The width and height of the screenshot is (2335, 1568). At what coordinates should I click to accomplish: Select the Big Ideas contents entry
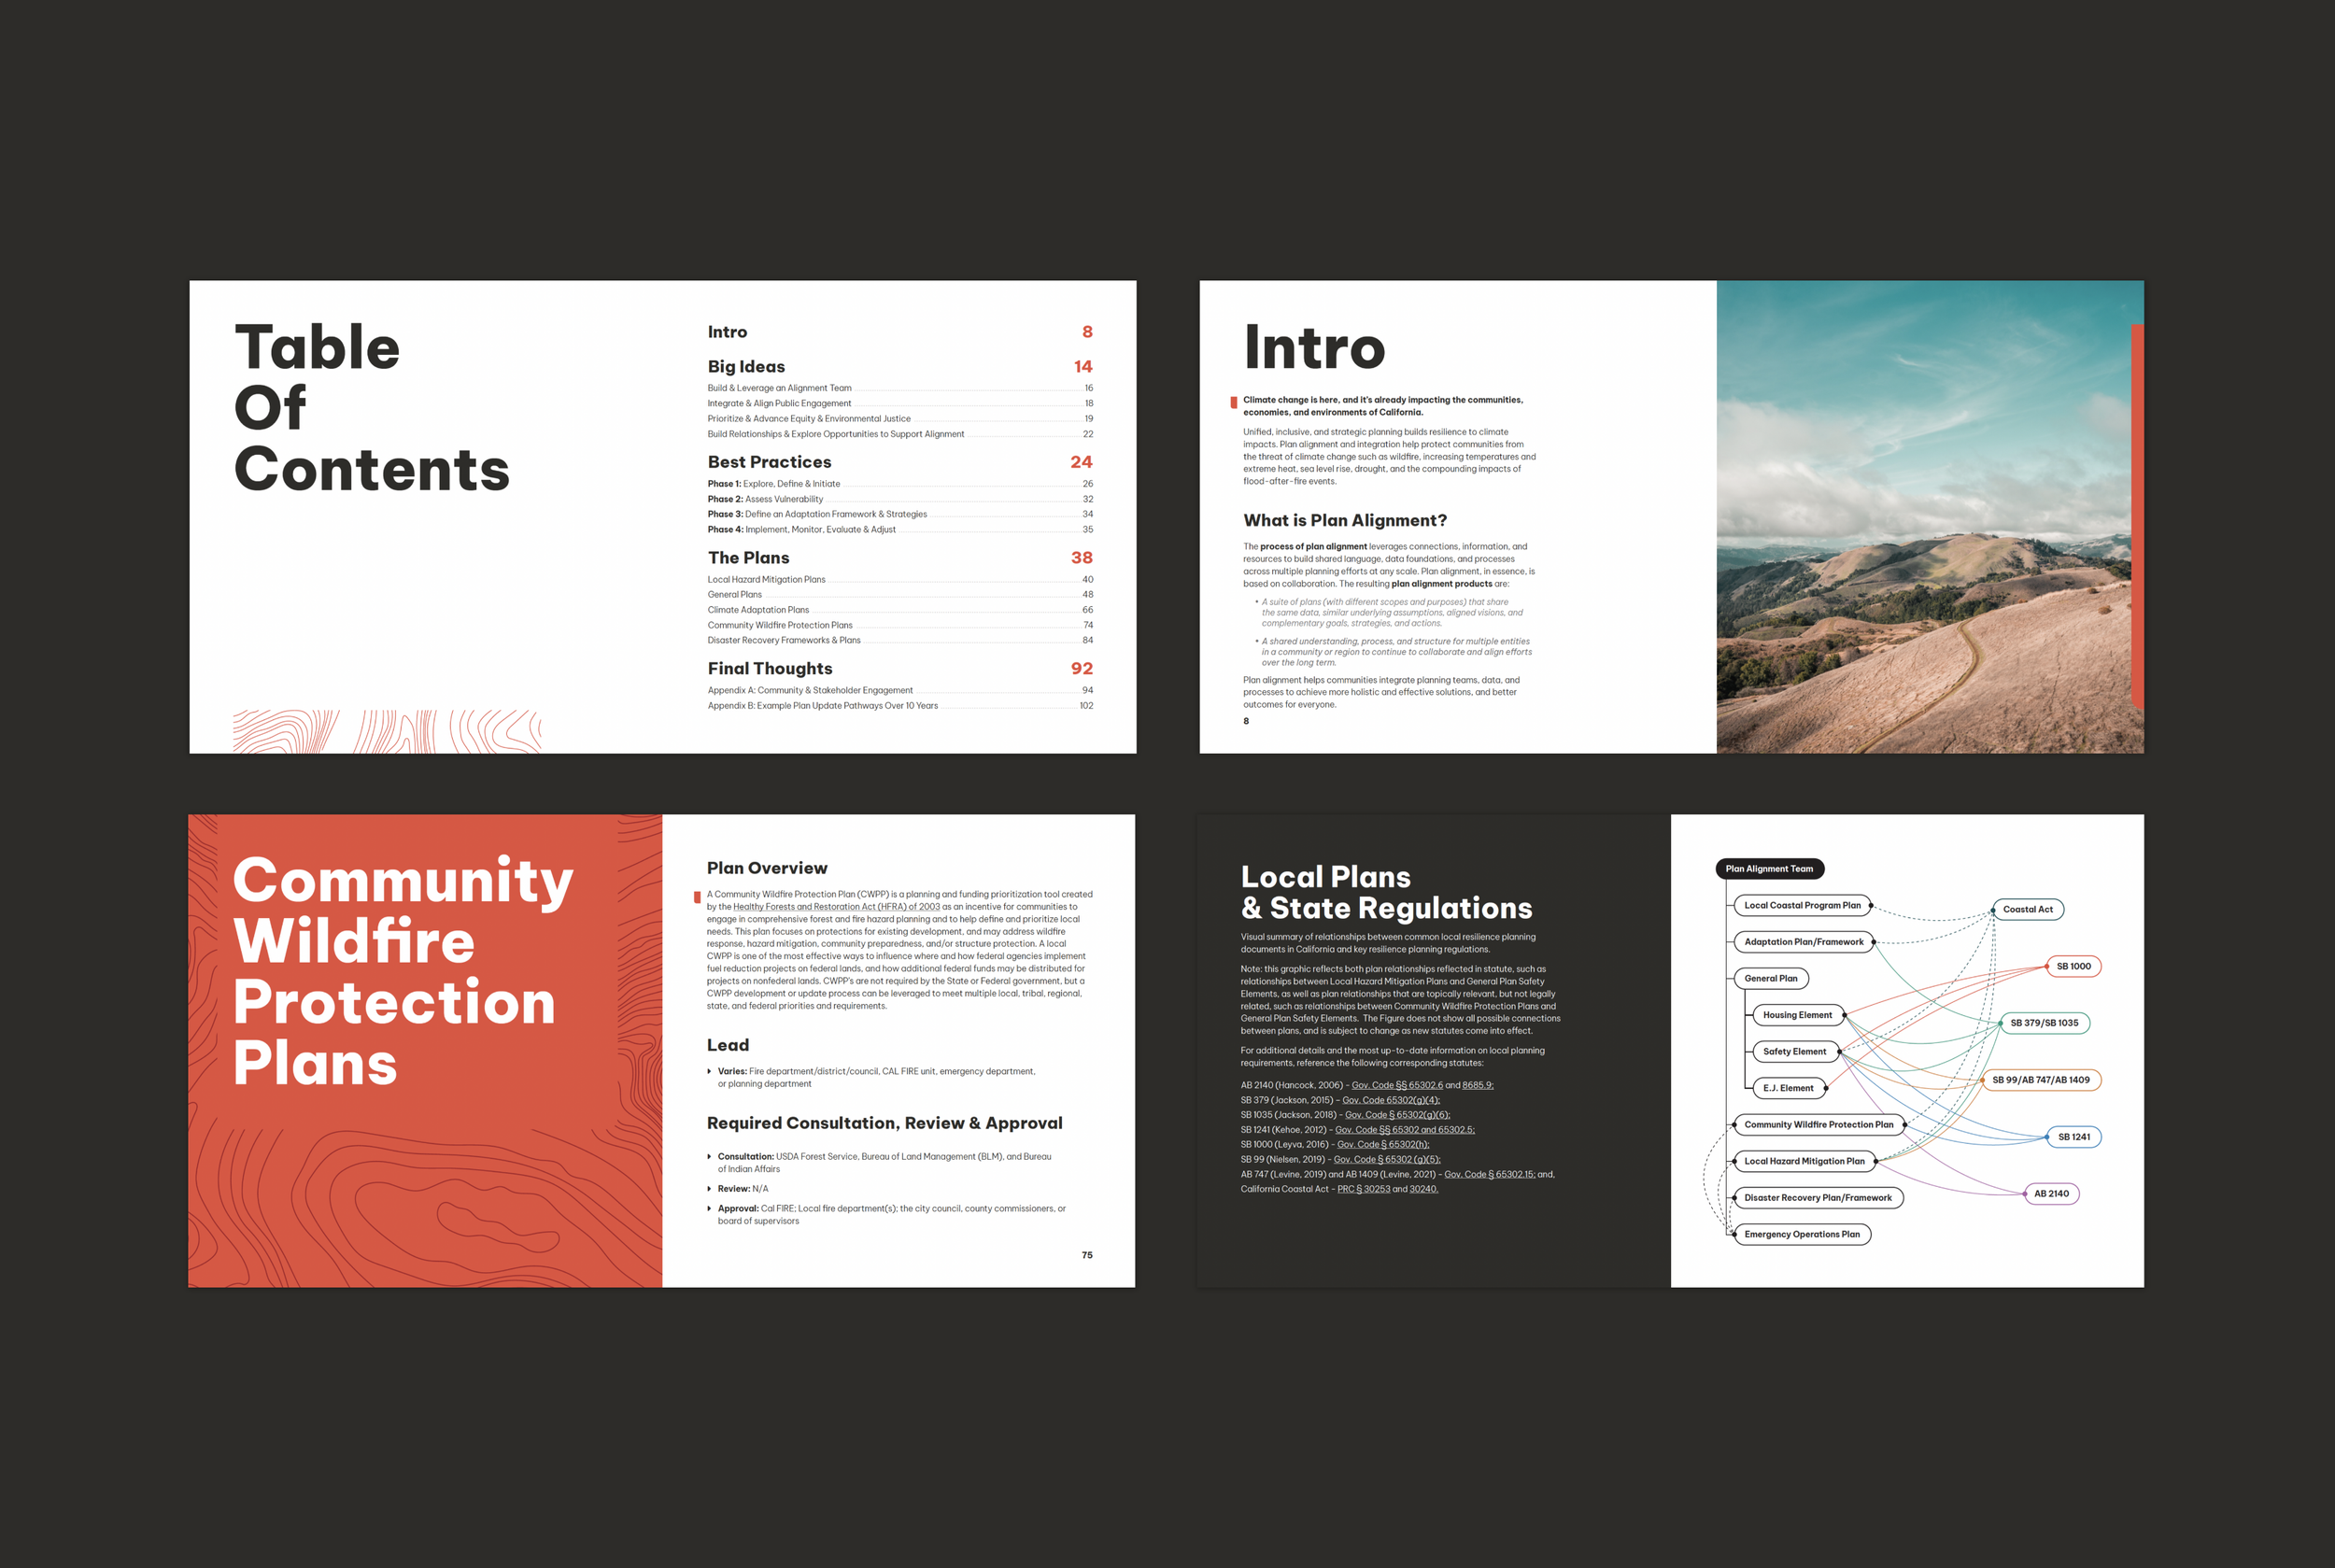point(746,367)
